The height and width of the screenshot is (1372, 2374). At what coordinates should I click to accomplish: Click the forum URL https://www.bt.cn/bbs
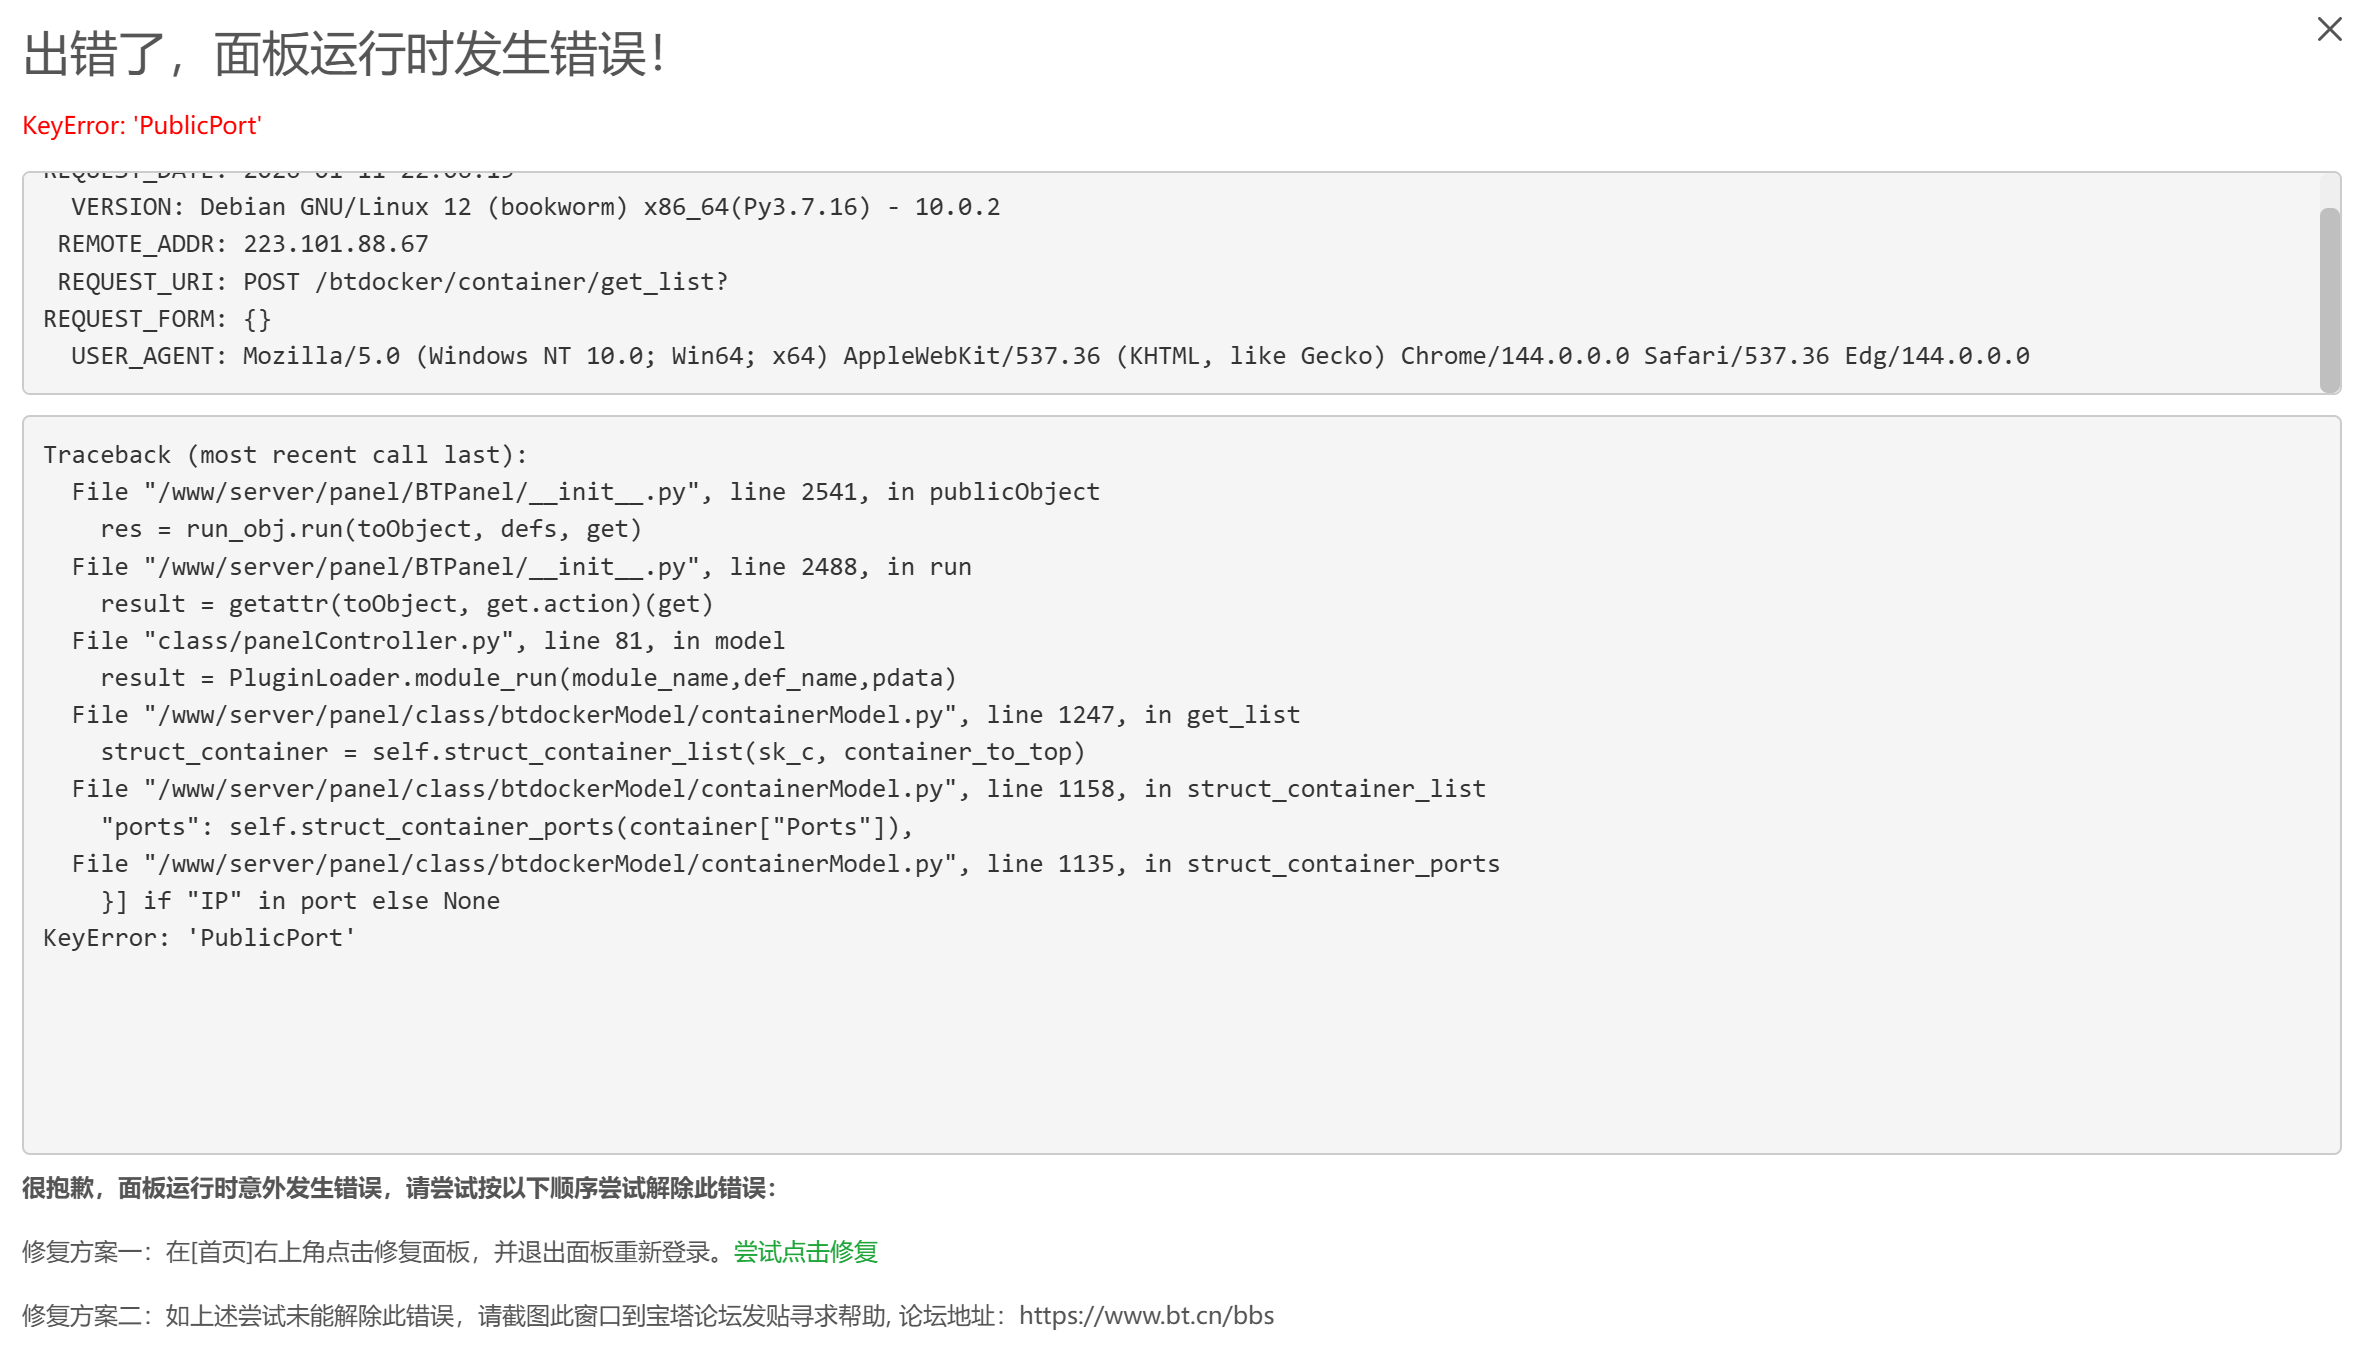coord(1146,1315)
